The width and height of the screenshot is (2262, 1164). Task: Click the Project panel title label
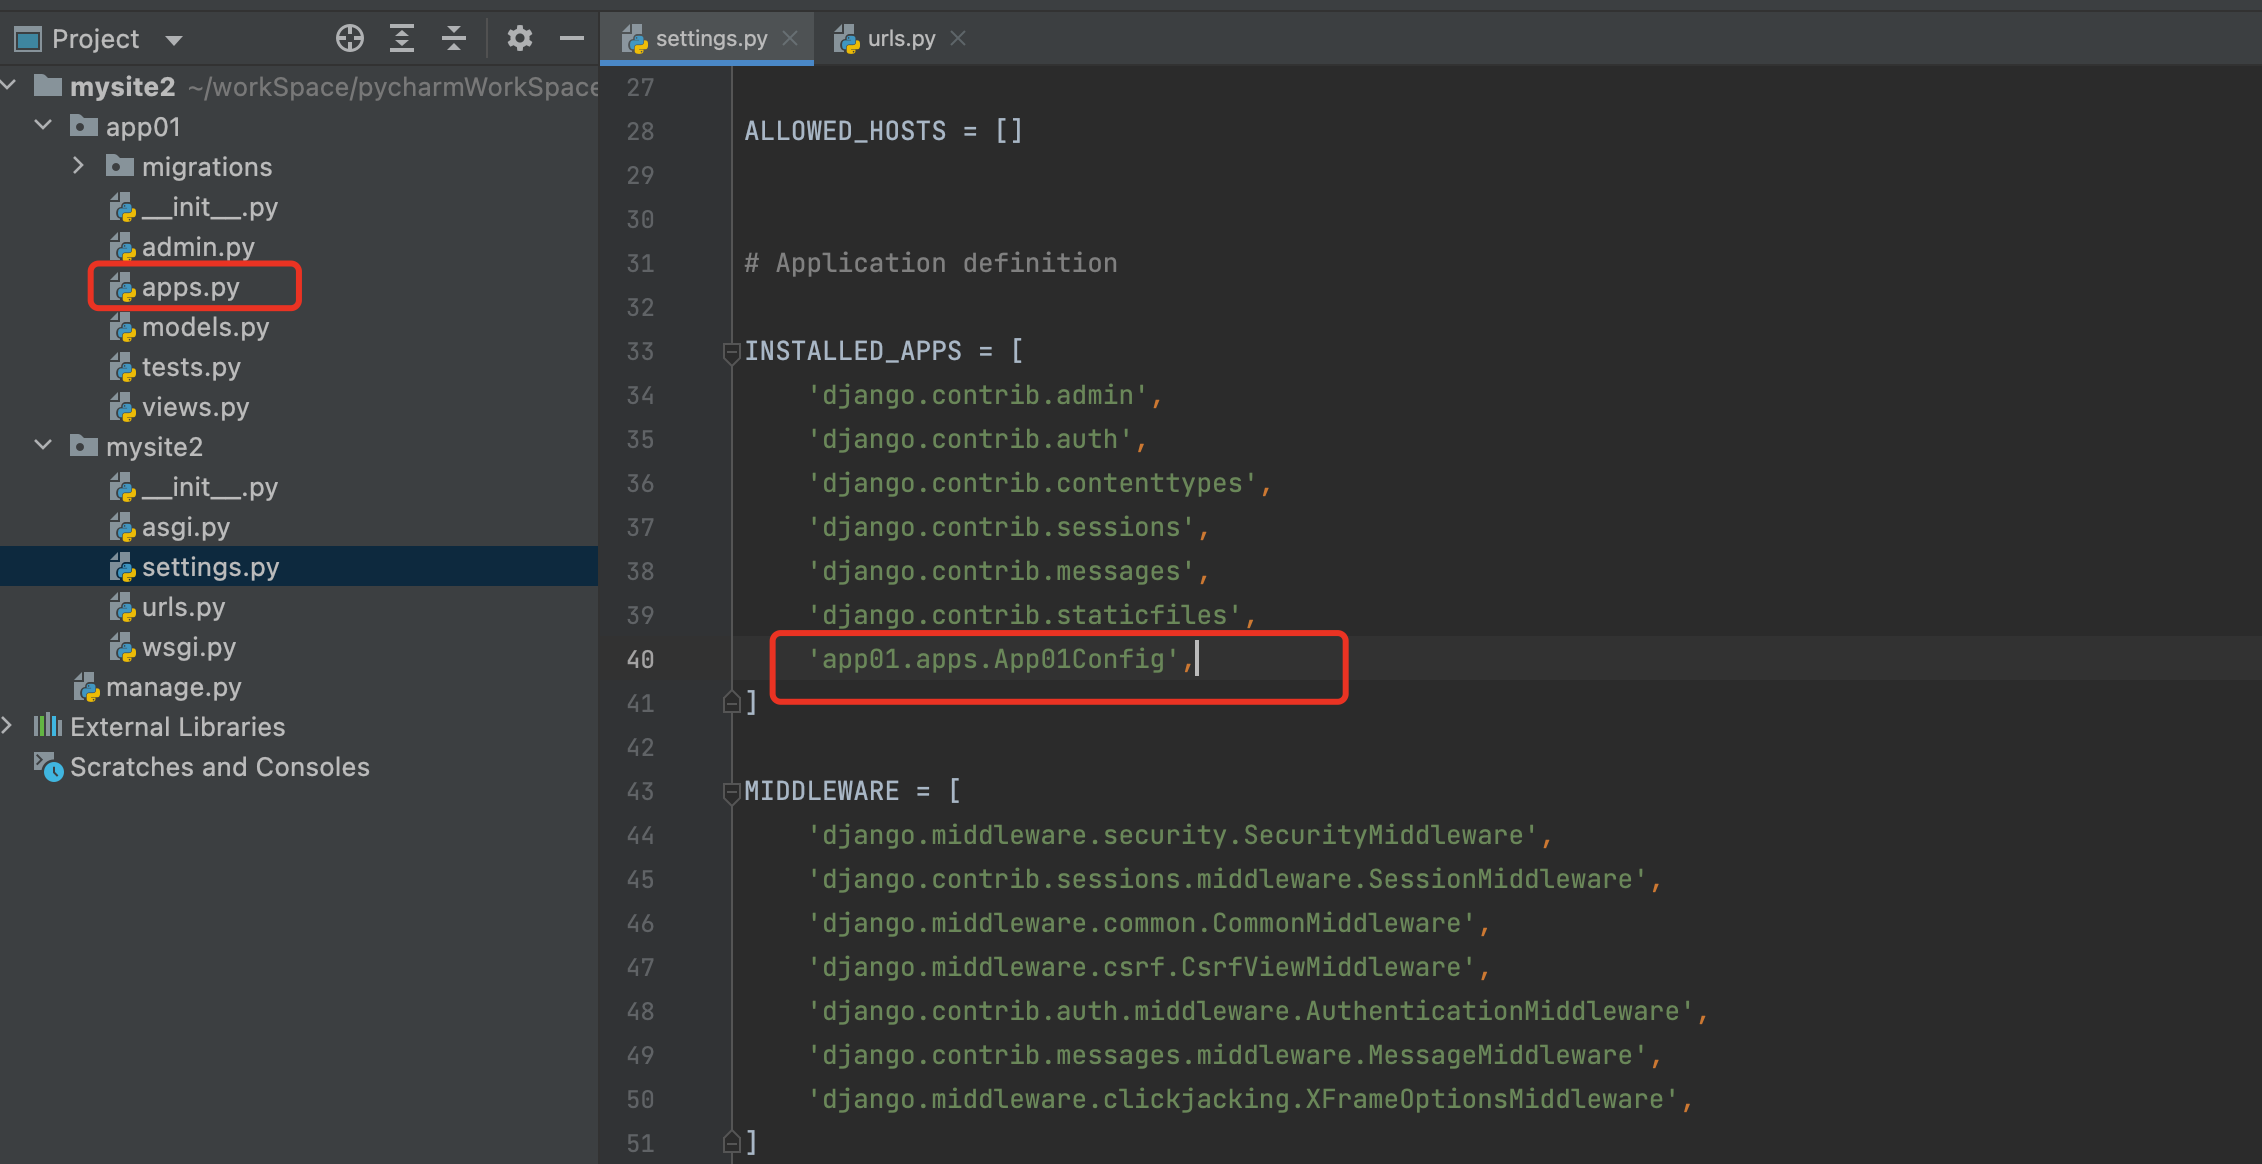[x=95, y=39]
